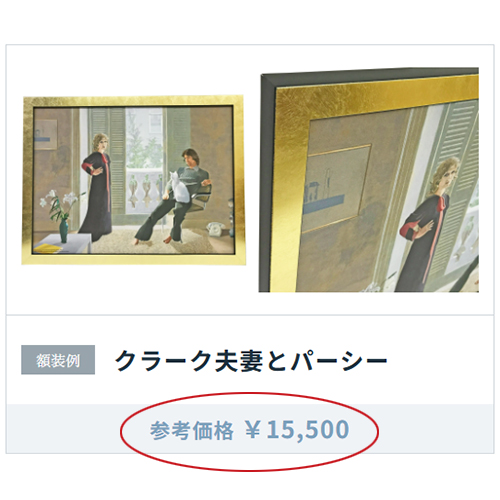Click the 参考価格 ¥15,500 price text

(x=249, y=430)
